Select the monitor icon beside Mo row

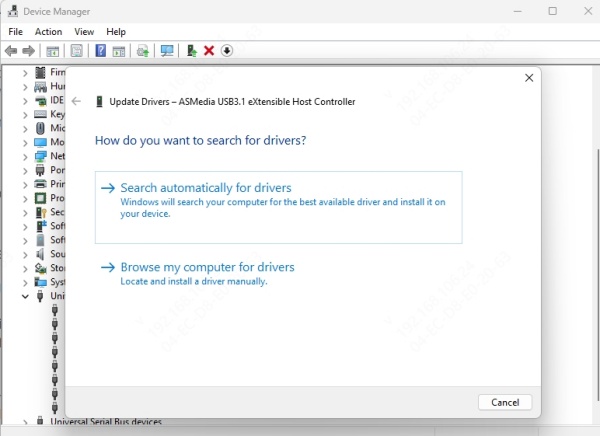(x=40, y=142)
